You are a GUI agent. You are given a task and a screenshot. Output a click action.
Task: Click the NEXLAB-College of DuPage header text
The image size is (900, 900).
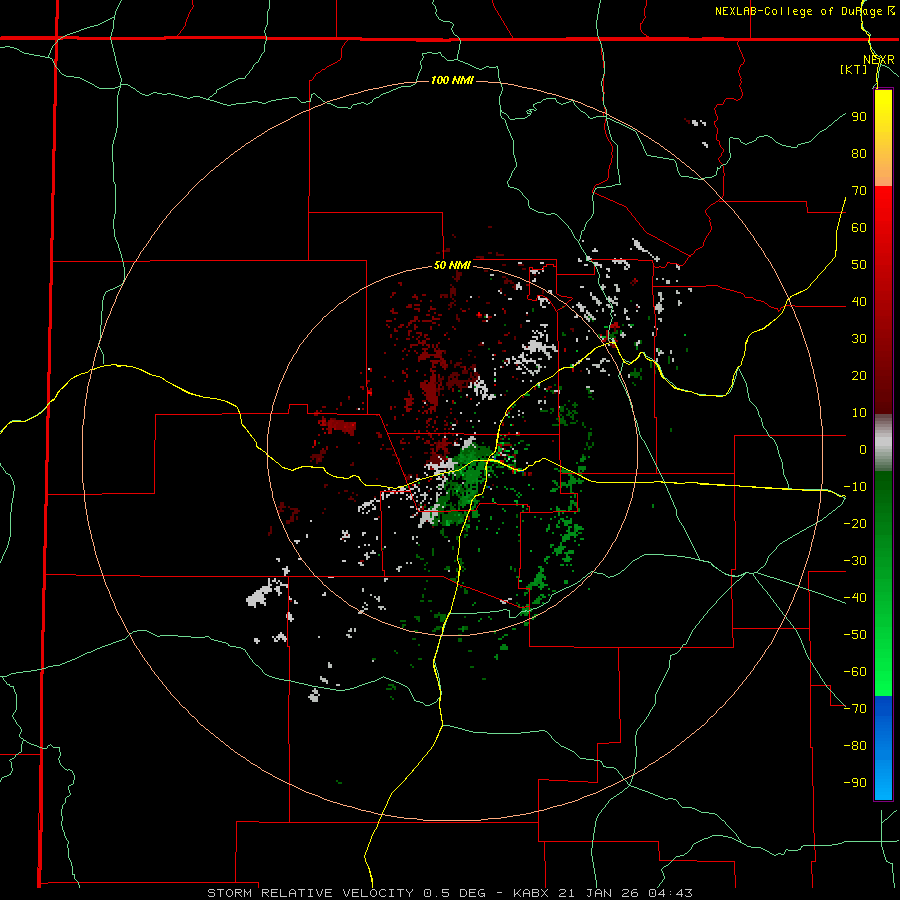click(x=804, y=11)
